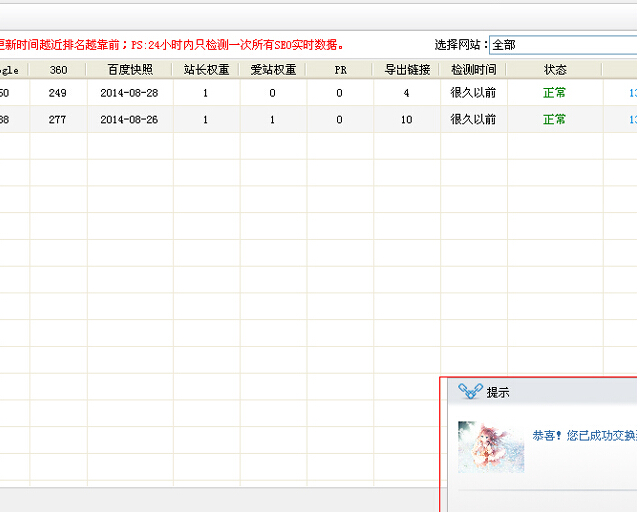This screenshot has width=644, height=512.
Task: Click the 检测时间 column header
Action: (472, 70)
